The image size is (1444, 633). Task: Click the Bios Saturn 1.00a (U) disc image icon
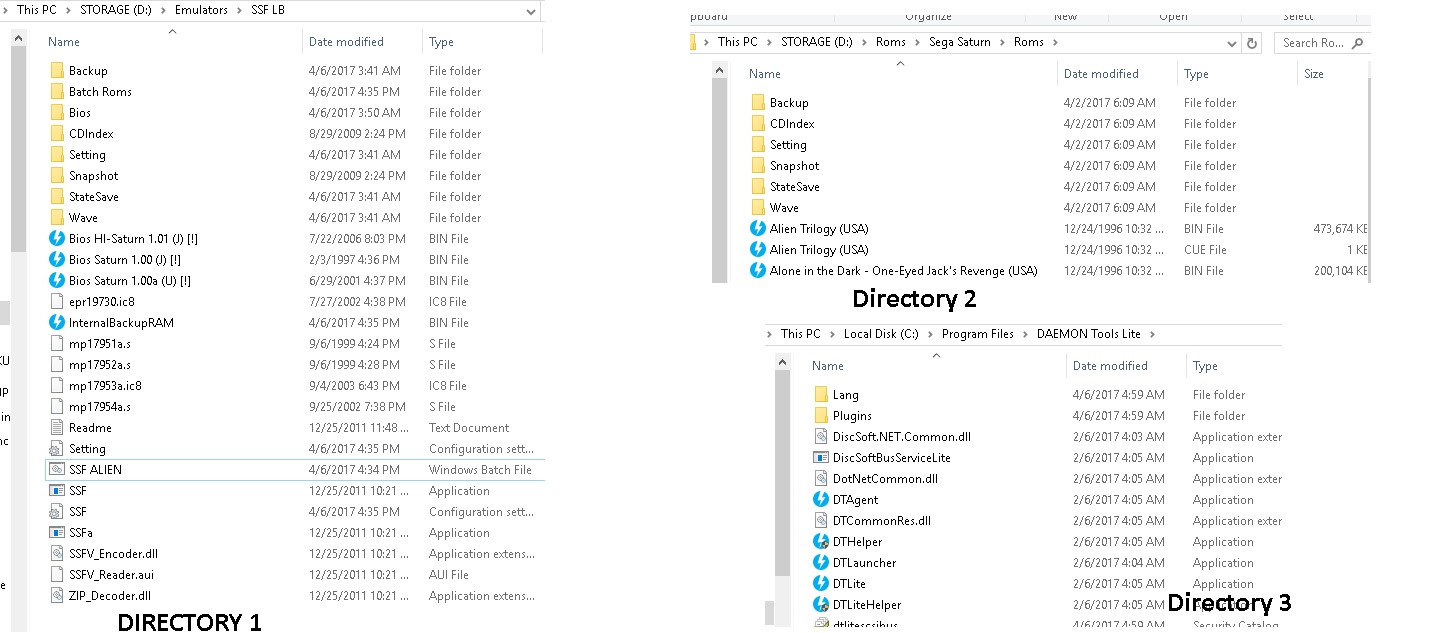click(57, 281)
